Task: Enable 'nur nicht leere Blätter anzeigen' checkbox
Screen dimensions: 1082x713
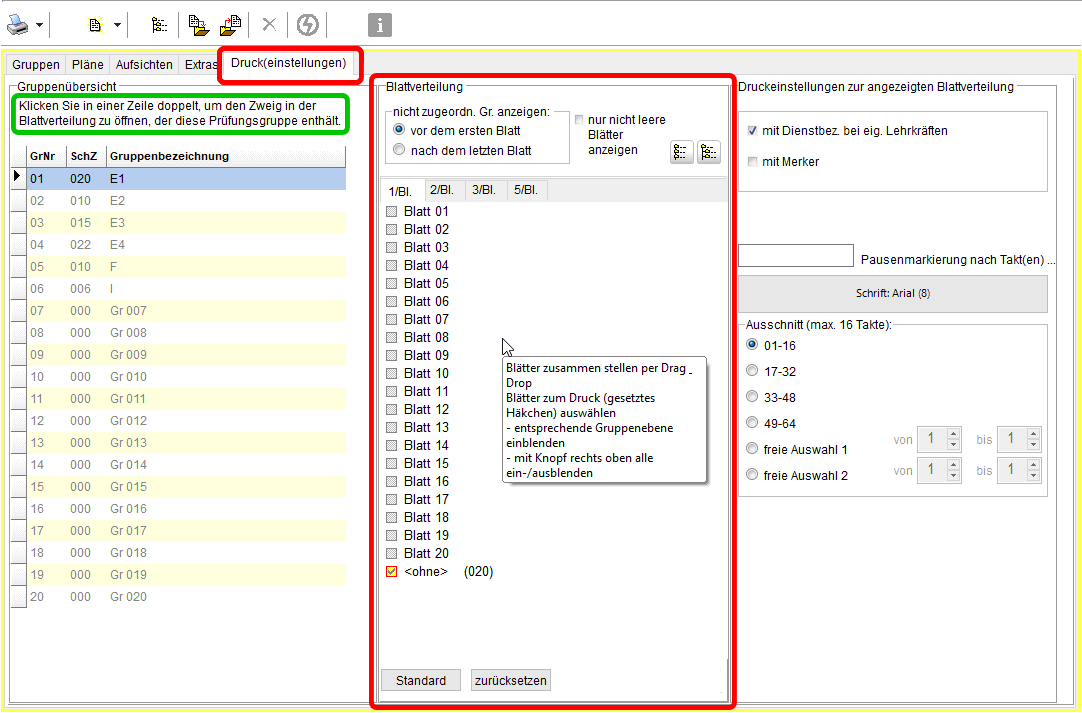Action: click(579, 120)
